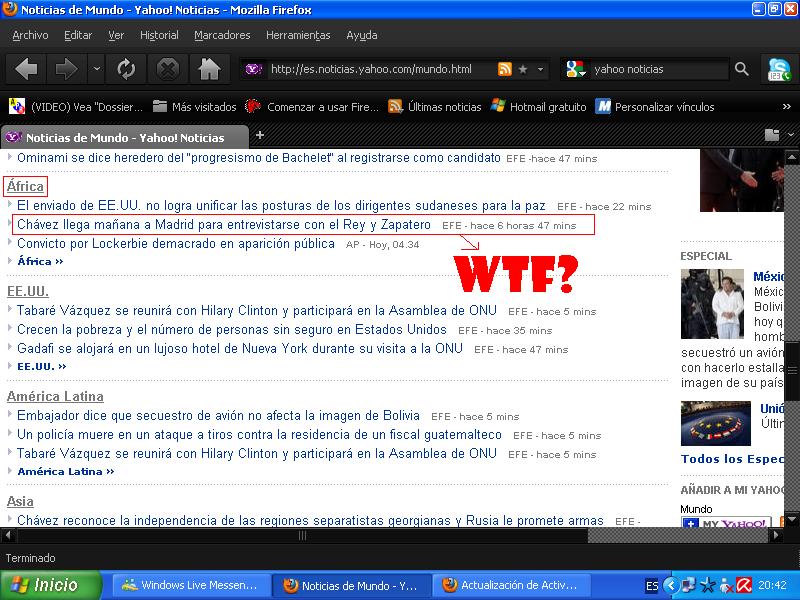Open the Personalizar vínculos bookmark
The height and width of the screenshot is (600, 800).
655,107
